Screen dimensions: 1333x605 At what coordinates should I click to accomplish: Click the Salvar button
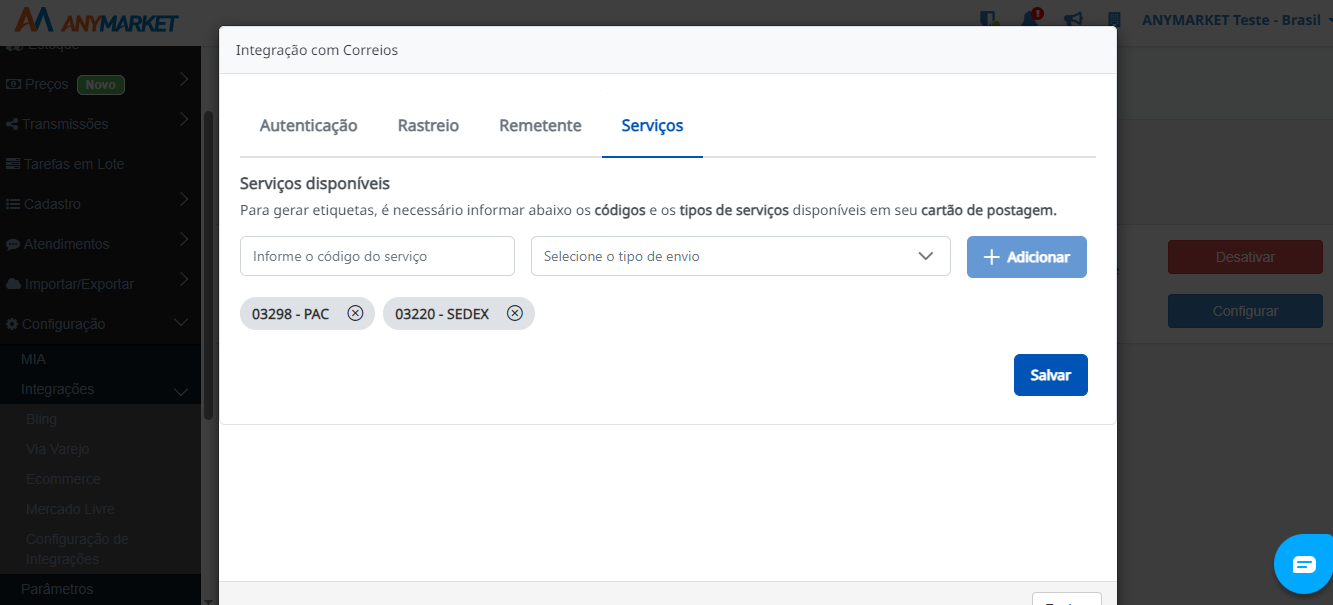[x=1050, y=375]
